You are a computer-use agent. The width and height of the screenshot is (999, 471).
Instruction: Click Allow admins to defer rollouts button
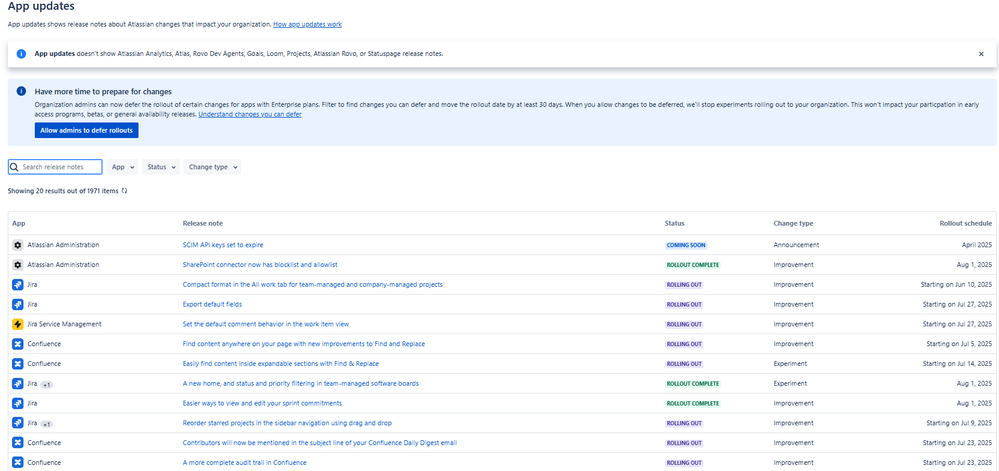coord(86,130)
